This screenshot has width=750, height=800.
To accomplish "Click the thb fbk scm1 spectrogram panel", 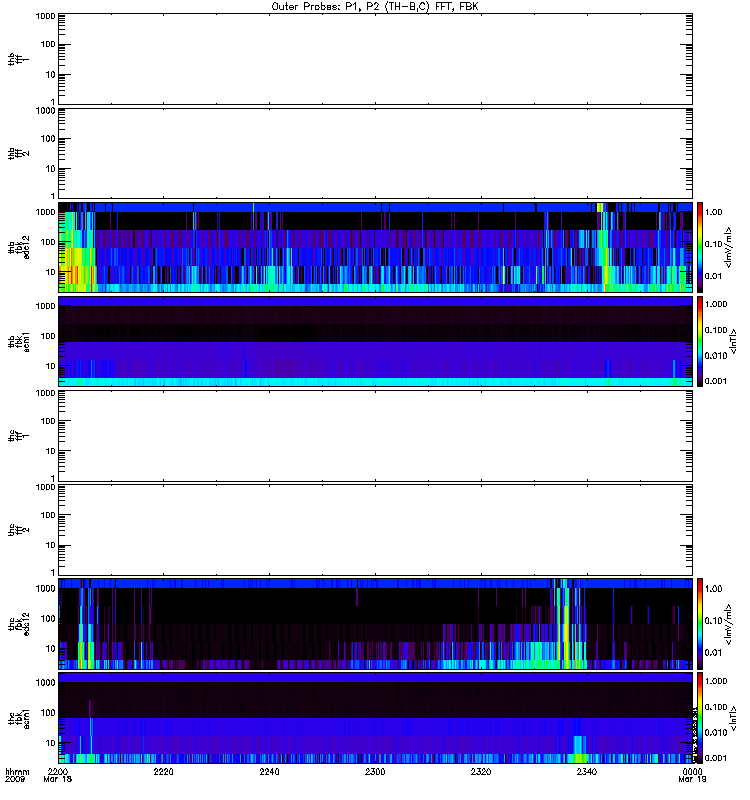I will pyautogui.click(x=375, y=341).
